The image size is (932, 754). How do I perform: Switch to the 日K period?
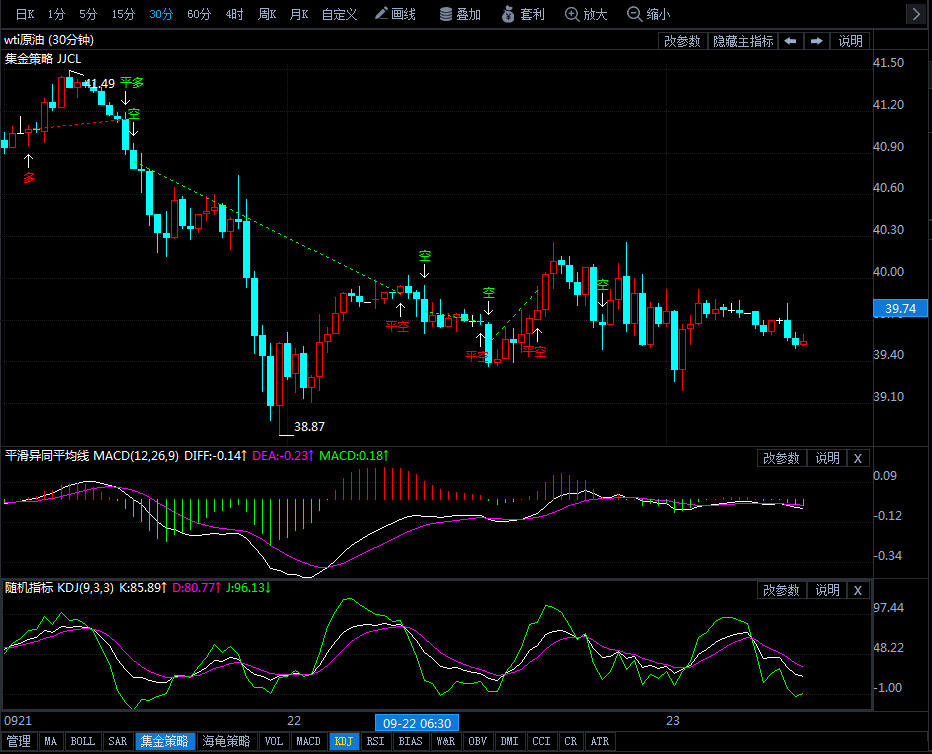click(x=22, y=14)
